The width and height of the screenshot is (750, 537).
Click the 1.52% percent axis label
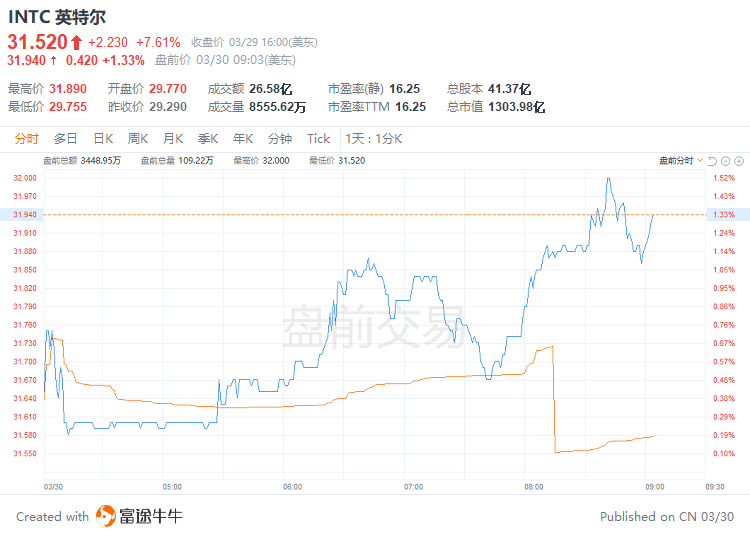pos(724,178)
